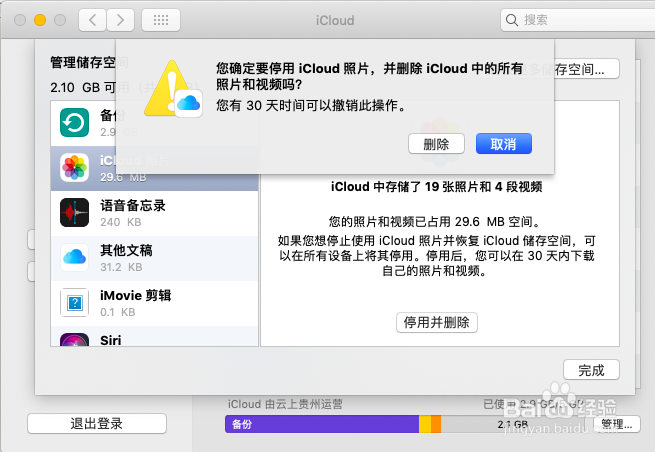Show all preferences grid icon
This screenshot has height=452, width=655.
pyautogui.click(x=161, y=20)
